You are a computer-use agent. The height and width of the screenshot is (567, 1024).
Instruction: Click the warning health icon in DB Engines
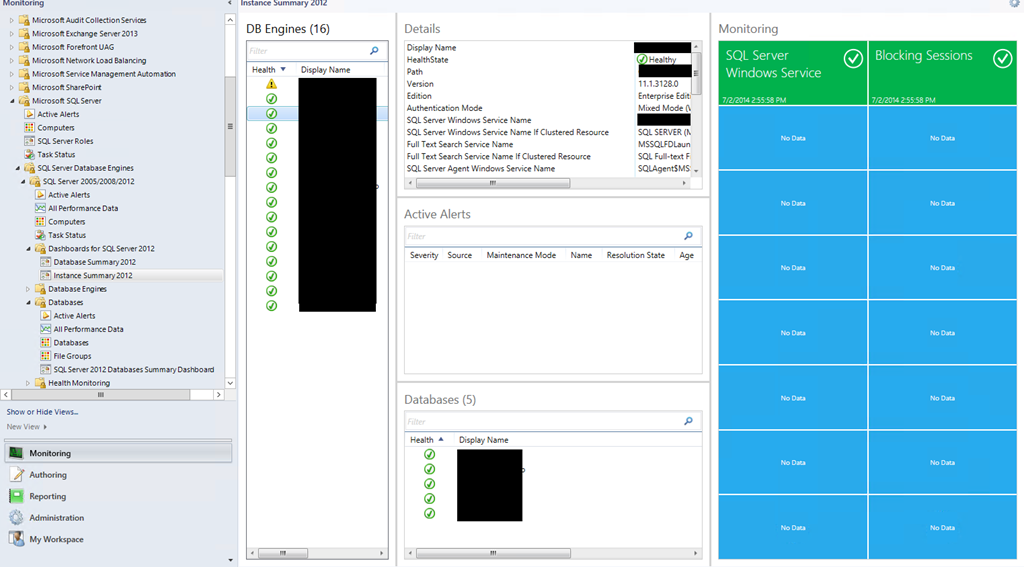point(271,85)
